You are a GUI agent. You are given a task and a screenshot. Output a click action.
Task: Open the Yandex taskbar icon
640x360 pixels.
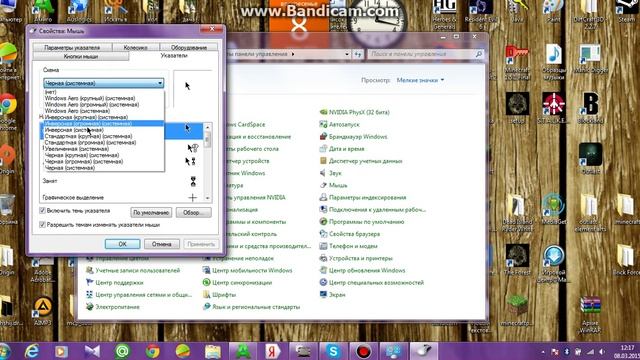click(x=273, y=351)
